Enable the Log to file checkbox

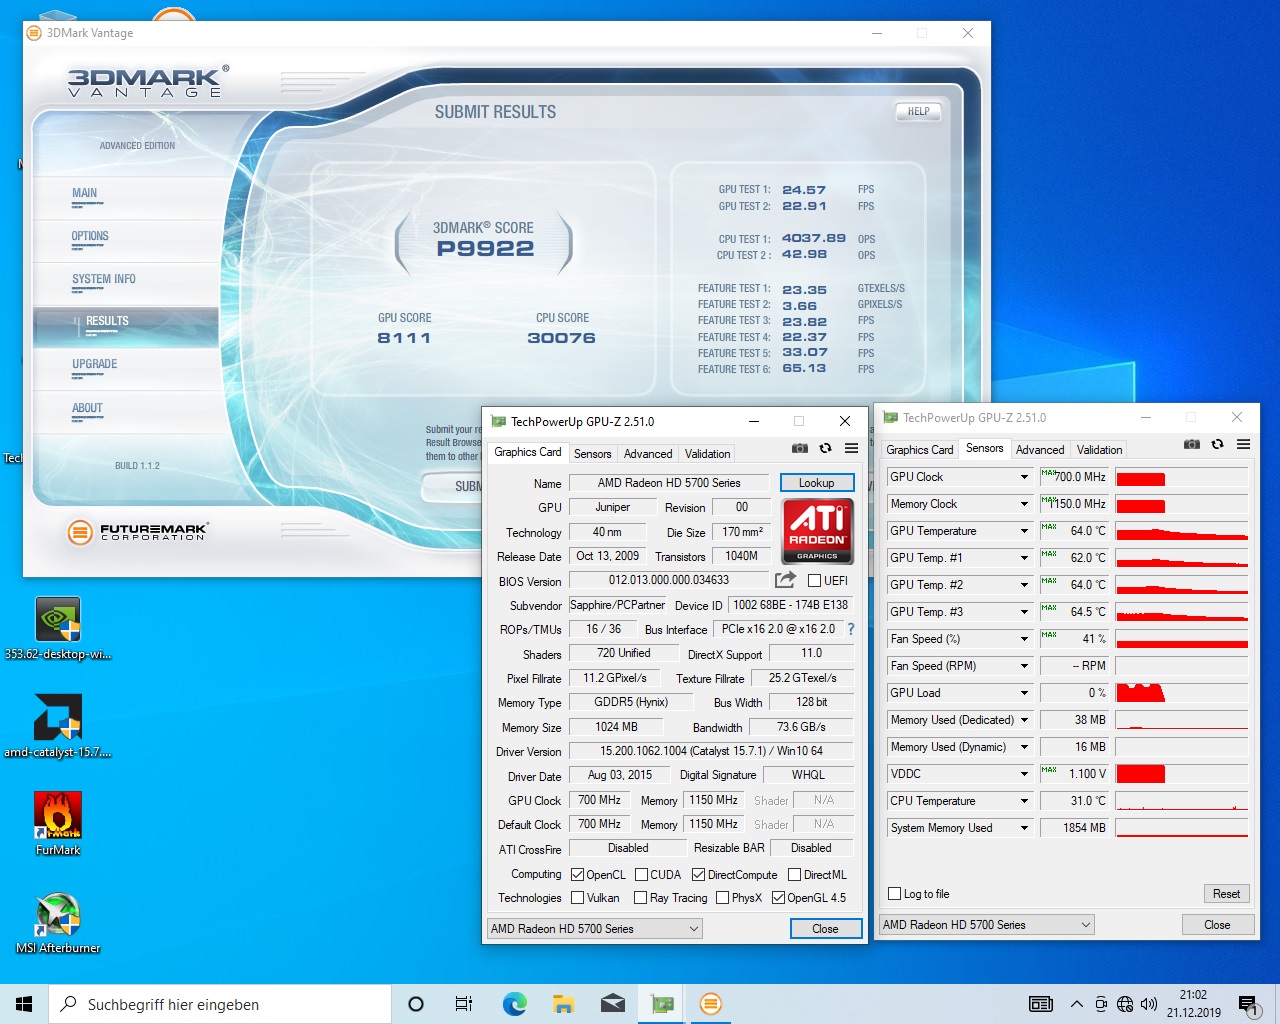[895, 894]
